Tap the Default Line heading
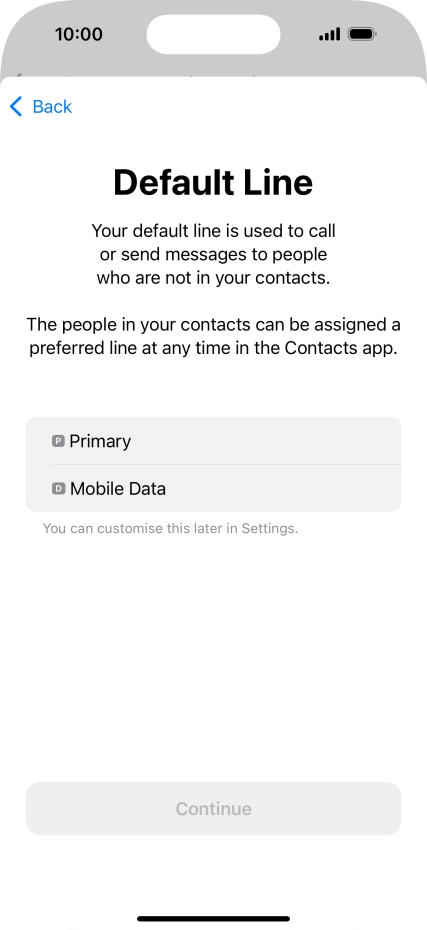Viewport: 427px width, 930px height. pyautogui.click(x=214, y=182)
